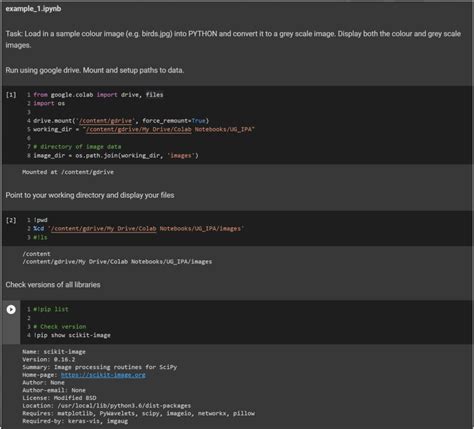
Task: Click the '!pwd' code line
Action: pyautogui.click(x=41, y=220)
